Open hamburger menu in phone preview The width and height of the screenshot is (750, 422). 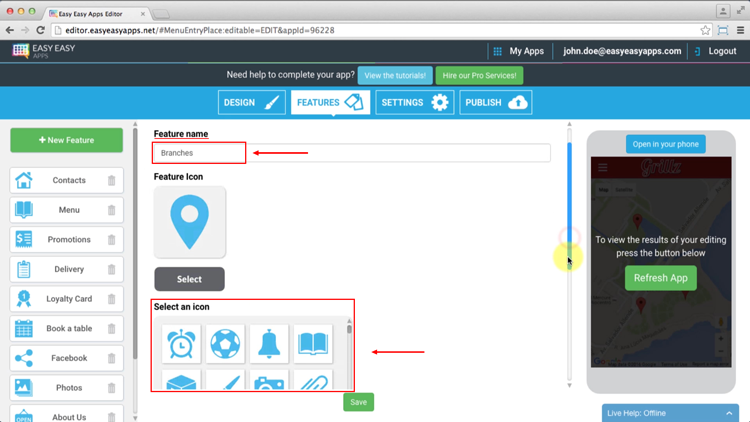[603, 167]
